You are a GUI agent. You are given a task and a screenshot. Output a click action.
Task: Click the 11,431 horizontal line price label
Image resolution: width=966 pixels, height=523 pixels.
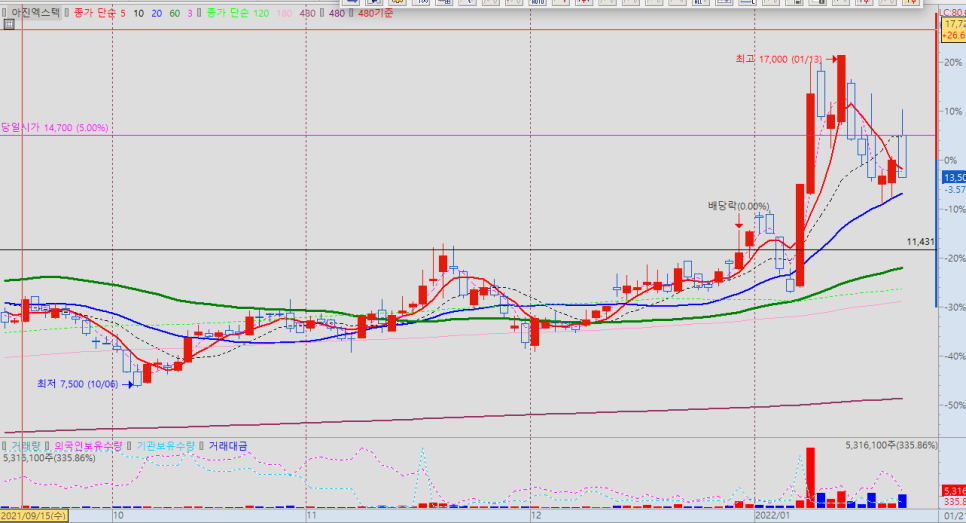[x=920, y=242]
